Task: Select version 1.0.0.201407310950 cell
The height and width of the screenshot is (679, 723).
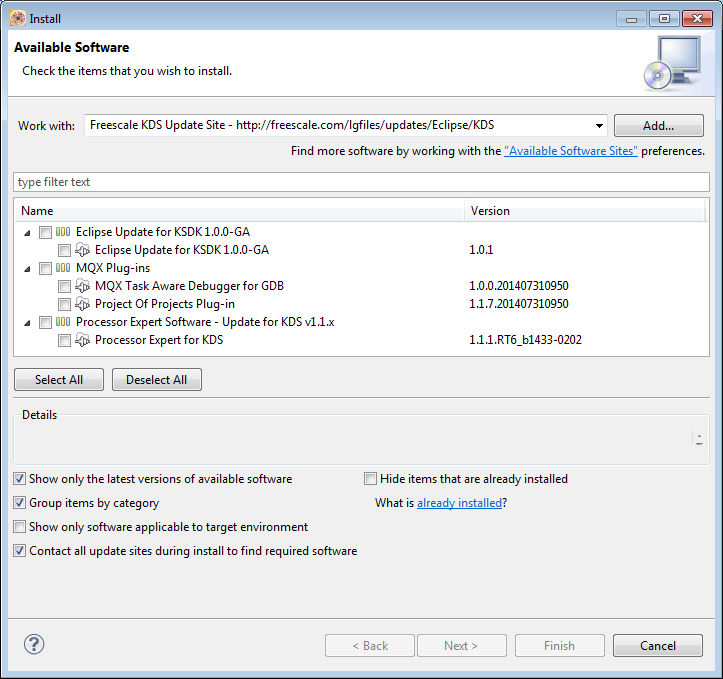Action: click(519, 286)
